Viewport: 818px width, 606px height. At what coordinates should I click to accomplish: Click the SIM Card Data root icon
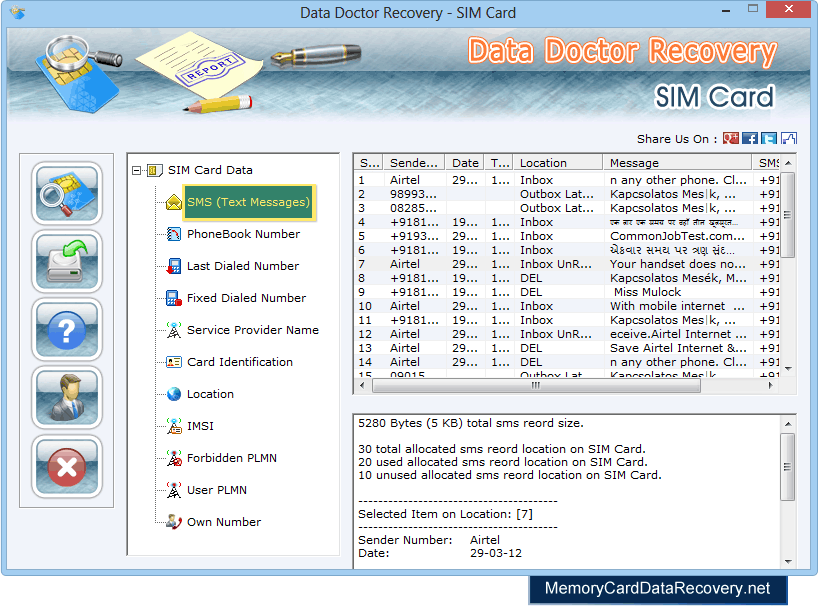pyautogui.click(x=154, y=170)
